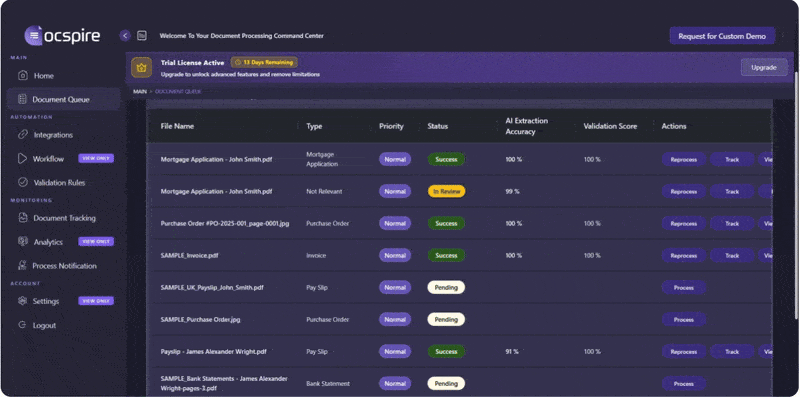Click the Process Notification icon
800x397 pixels.
pyautogui.click(x=22, y=265)
